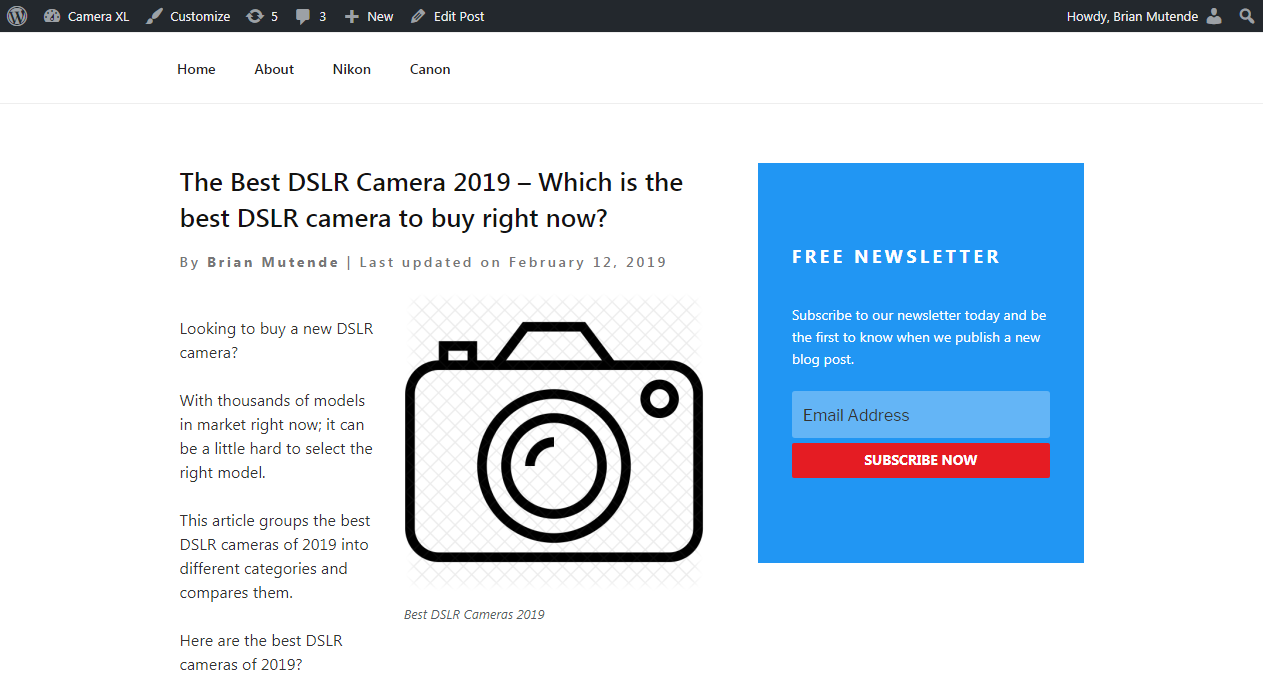Click the camera illustration image
This screenshot has height=689, width=1263.
[x=553, y=441]
